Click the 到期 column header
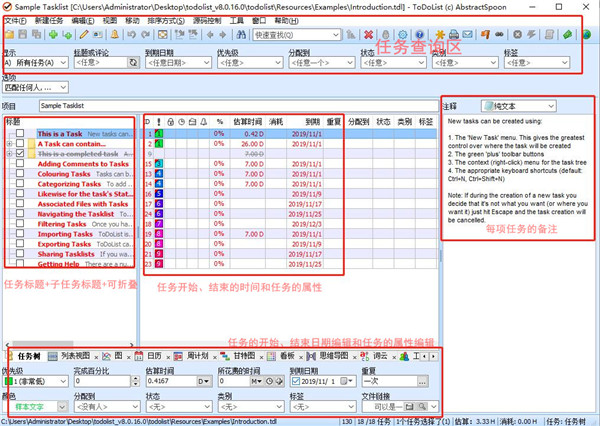 312,120
